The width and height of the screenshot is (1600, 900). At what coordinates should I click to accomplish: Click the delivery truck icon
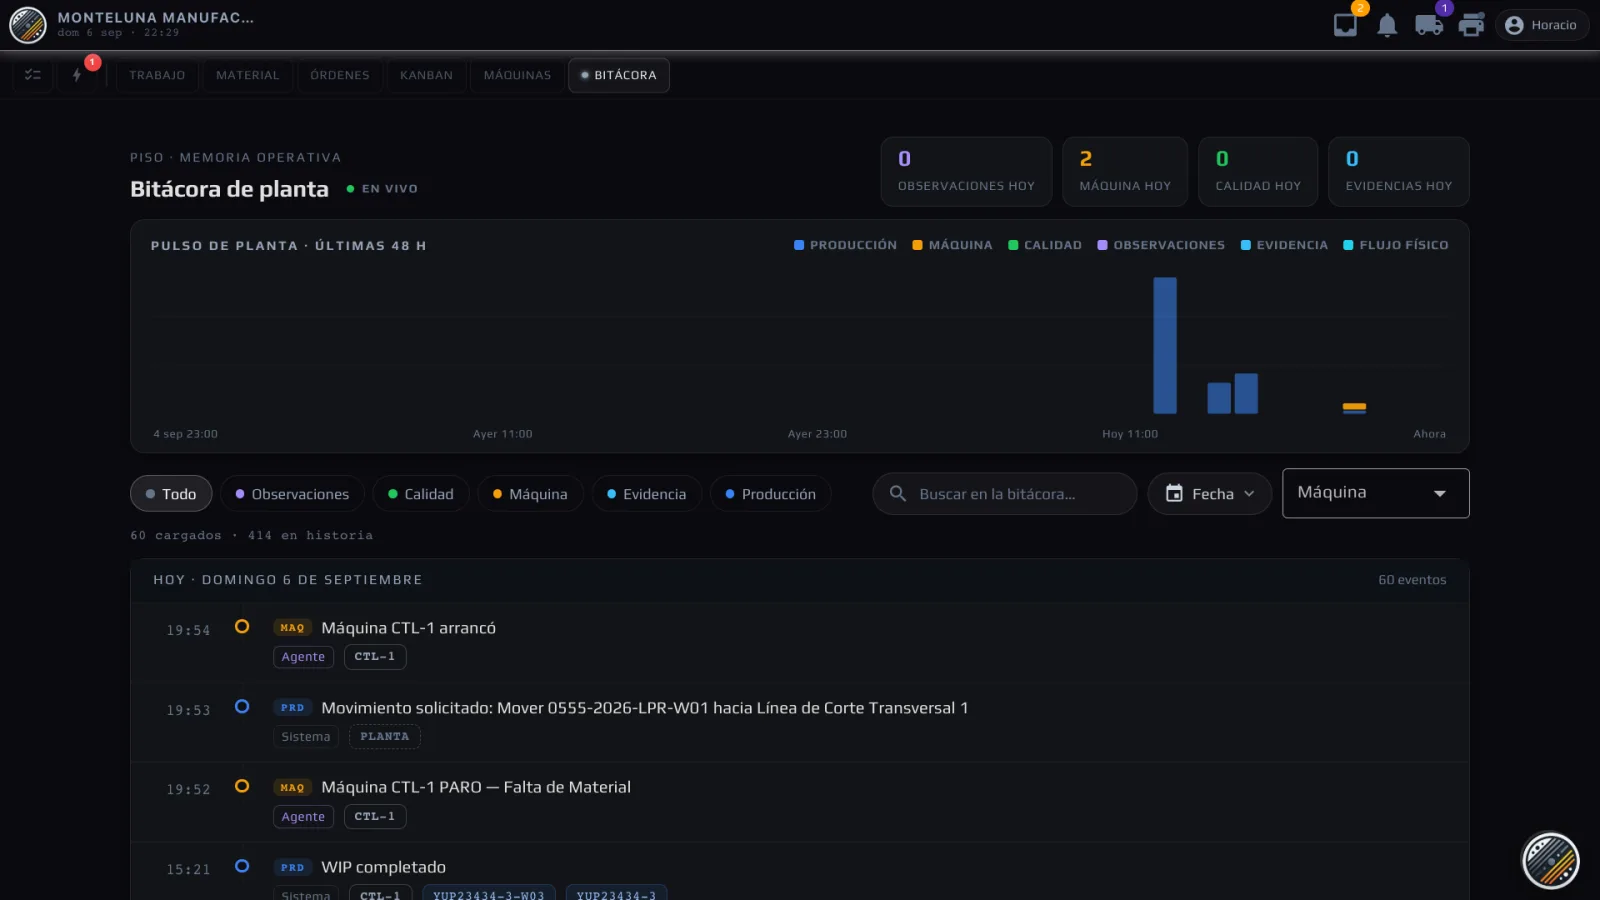point(1429,25)
